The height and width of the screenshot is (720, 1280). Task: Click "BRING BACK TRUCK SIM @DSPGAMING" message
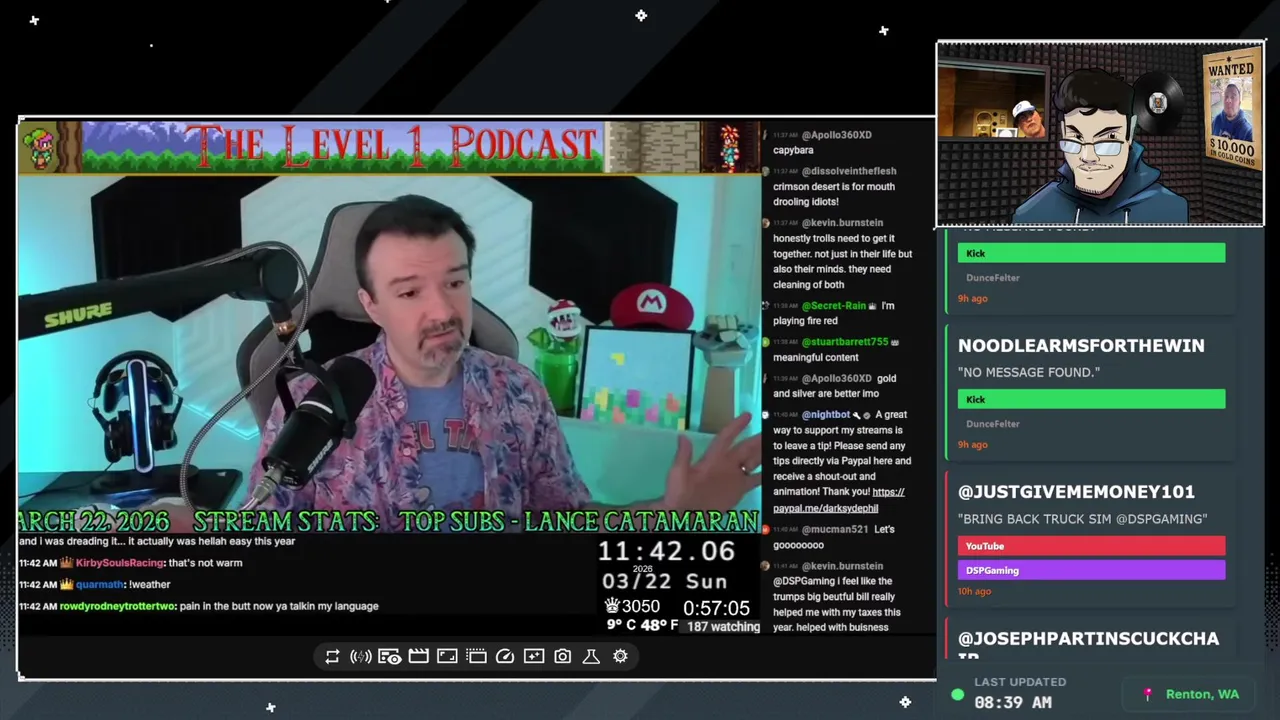[x=1082, y=519]
